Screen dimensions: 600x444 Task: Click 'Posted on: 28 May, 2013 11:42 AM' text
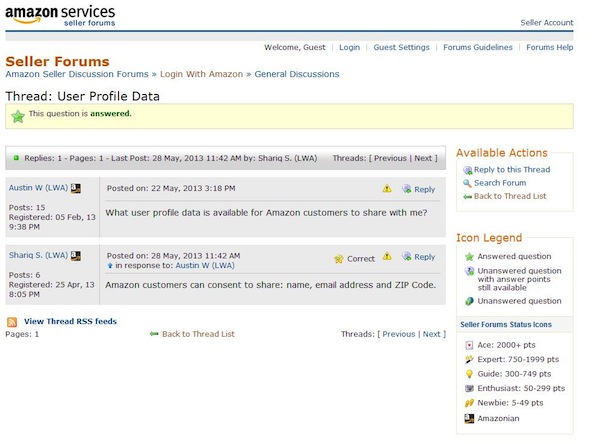tap(173, 256)
